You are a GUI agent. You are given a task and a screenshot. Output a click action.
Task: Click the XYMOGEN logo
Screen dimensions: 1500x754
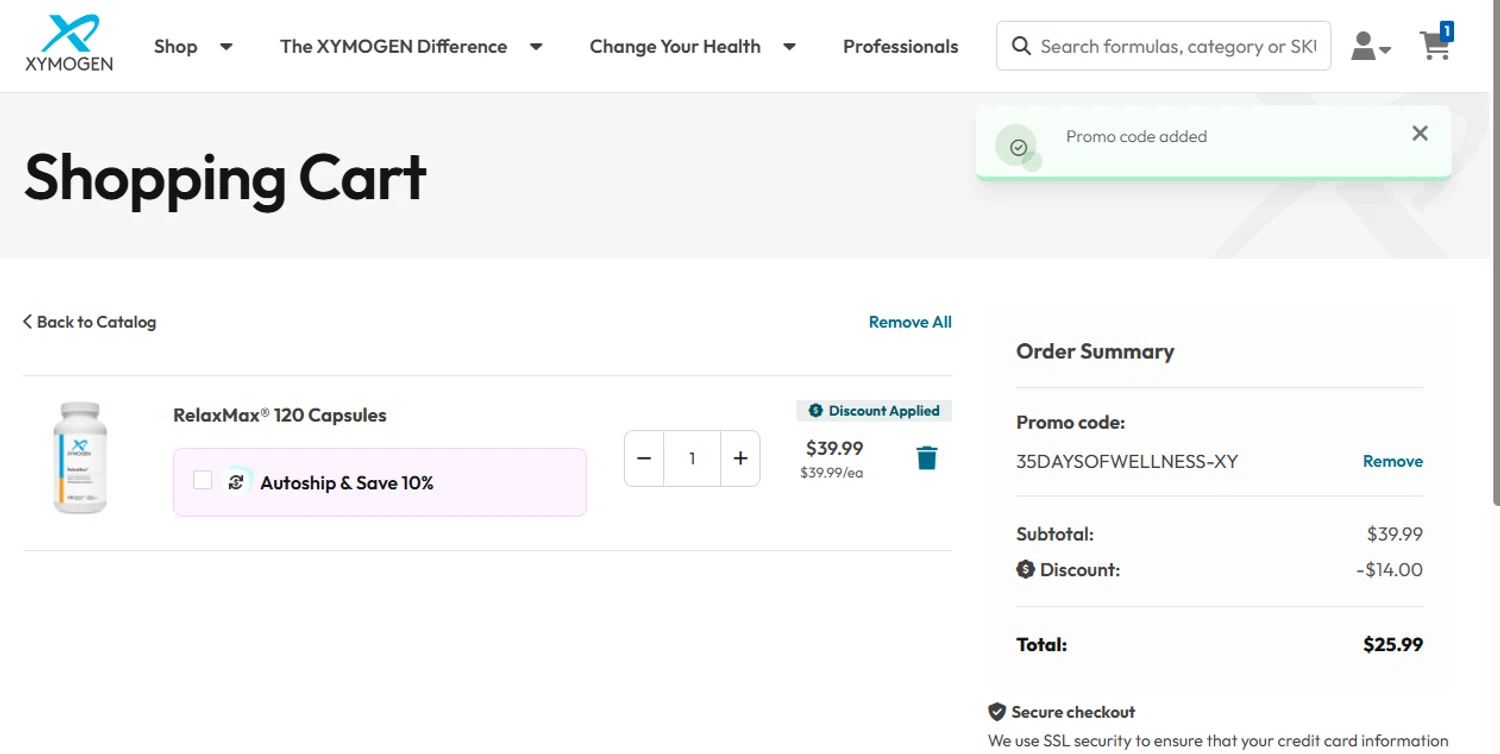click(69, 43)
